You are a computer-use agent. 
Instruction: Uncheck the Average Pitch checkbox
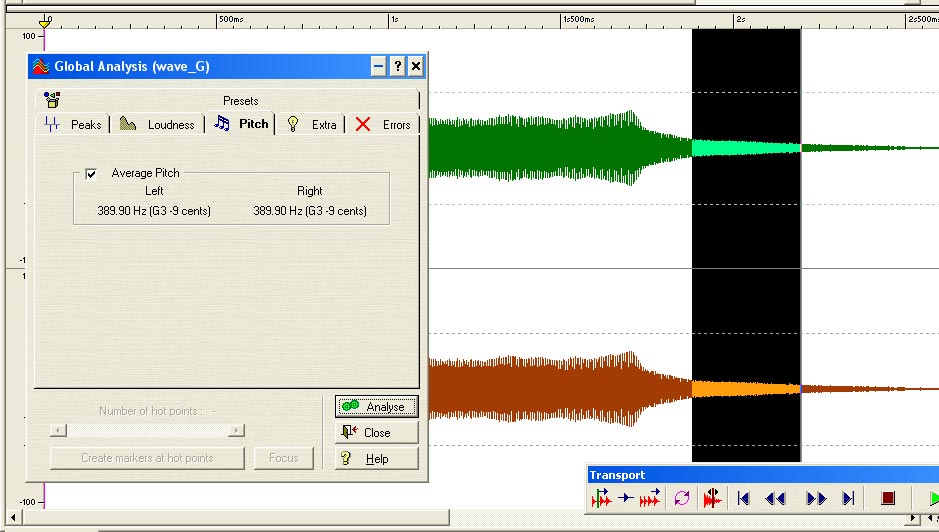(92, 174)
